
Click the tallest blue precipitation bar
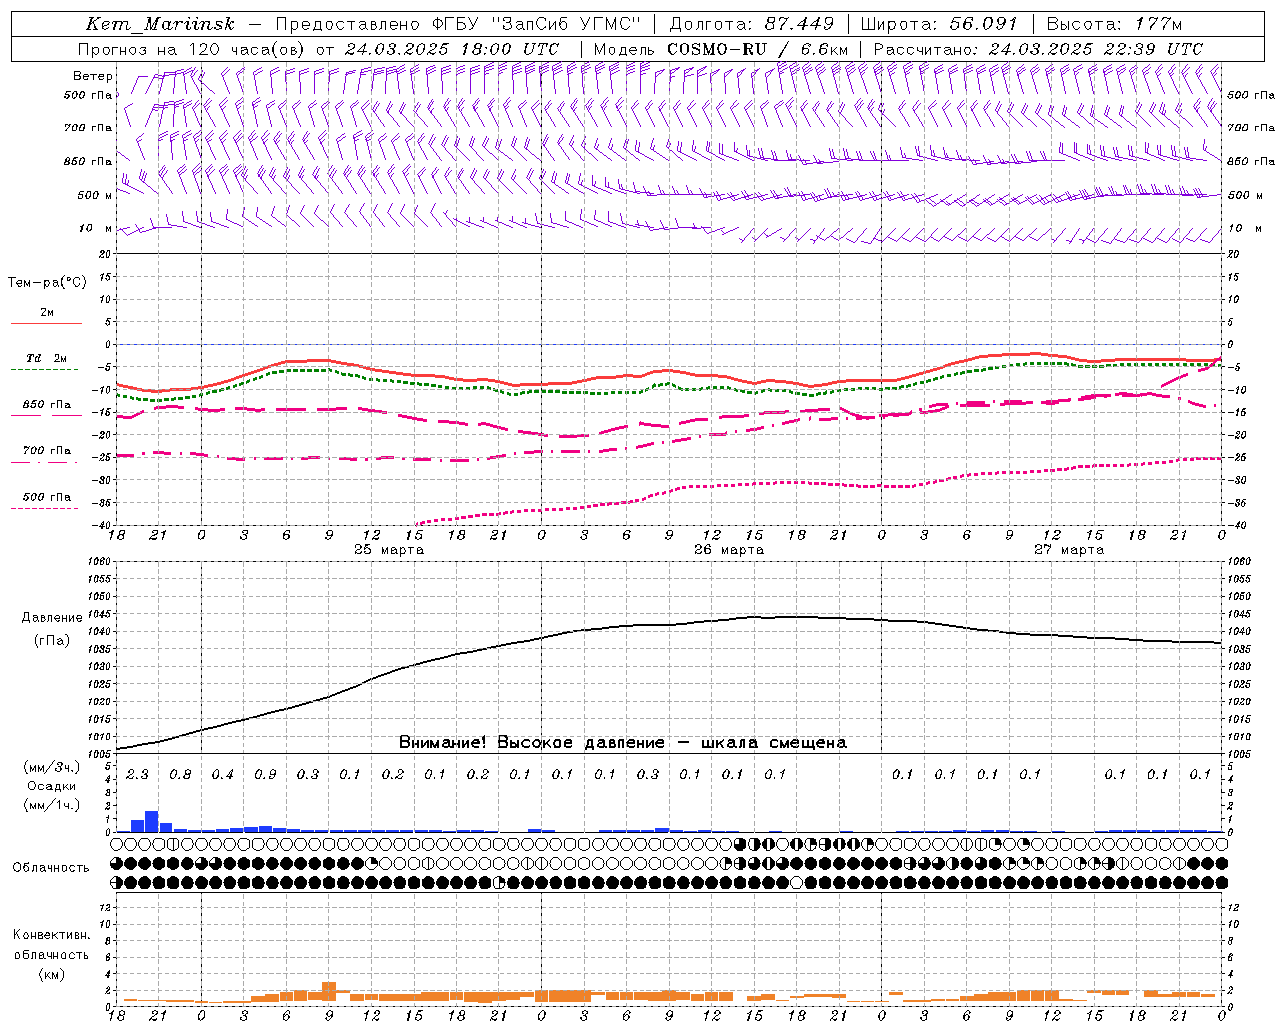coord(152,821)
